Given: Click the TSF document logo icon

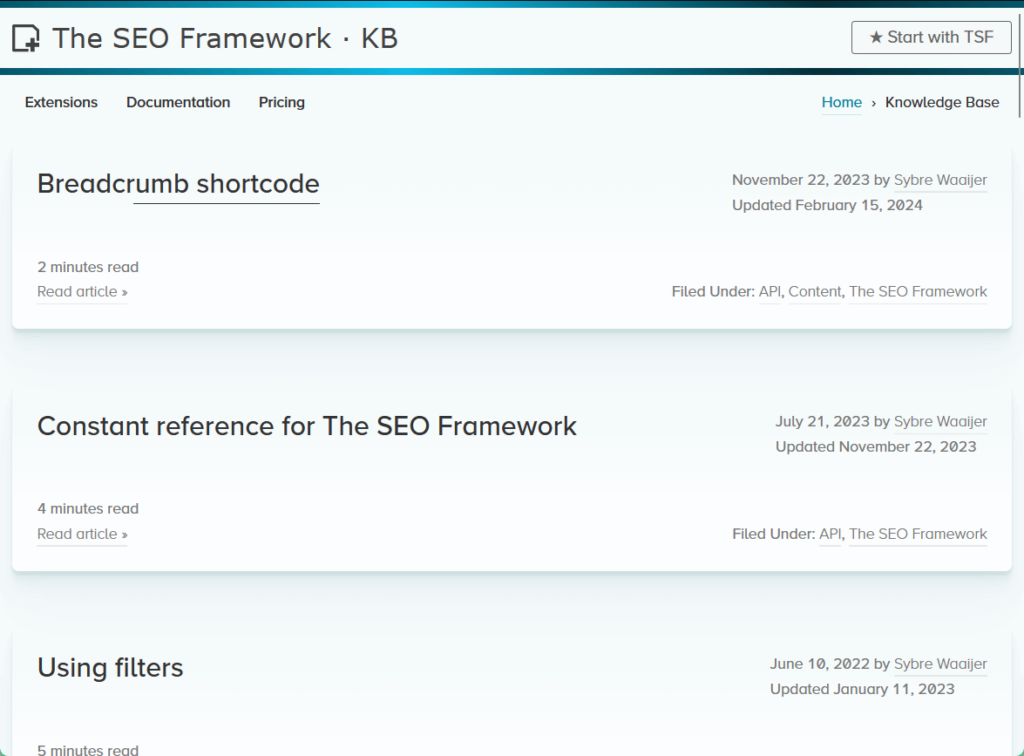Looking at the screenshot, I should coord(26,38).
